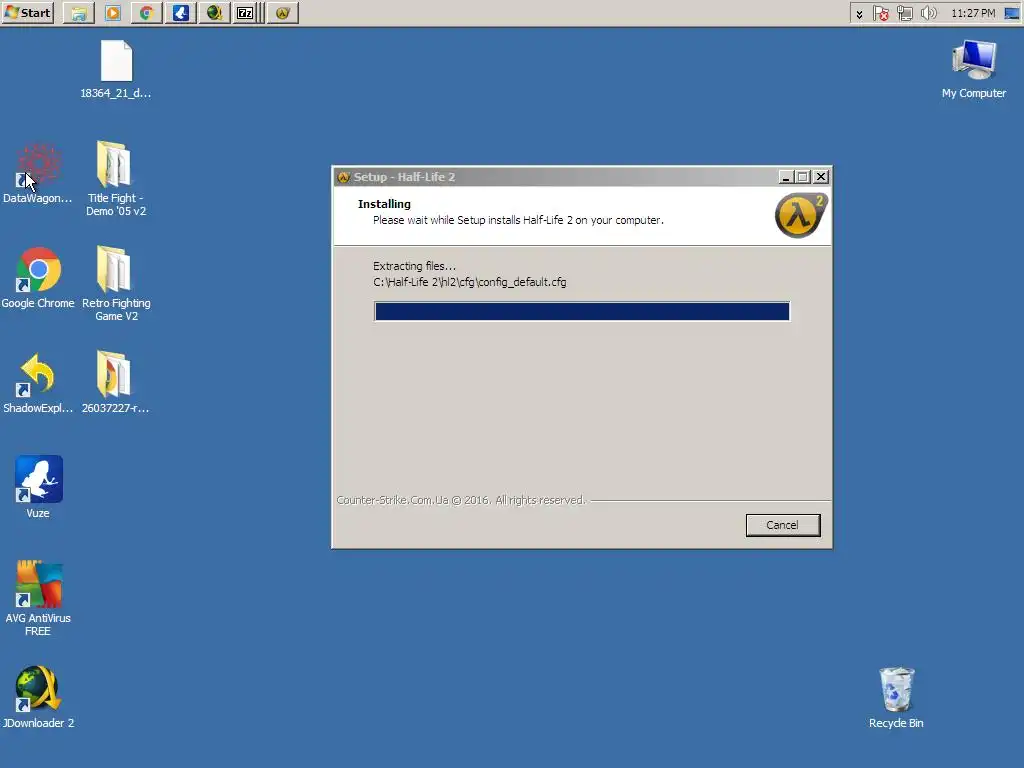This screenshot has height=768, width=1024.
Task: Switch to the Half-Life 2 setup taskbar button
Action: click(x=283, y=13)
